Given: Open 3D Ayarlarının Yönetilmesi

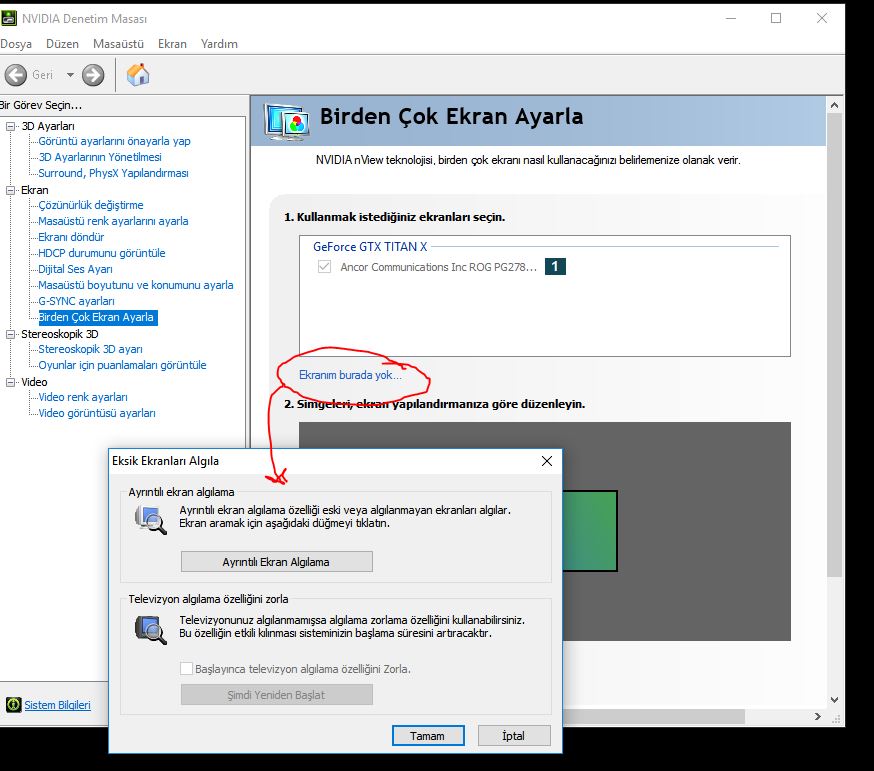Looking at the screenshot, I should coord(100,157).
